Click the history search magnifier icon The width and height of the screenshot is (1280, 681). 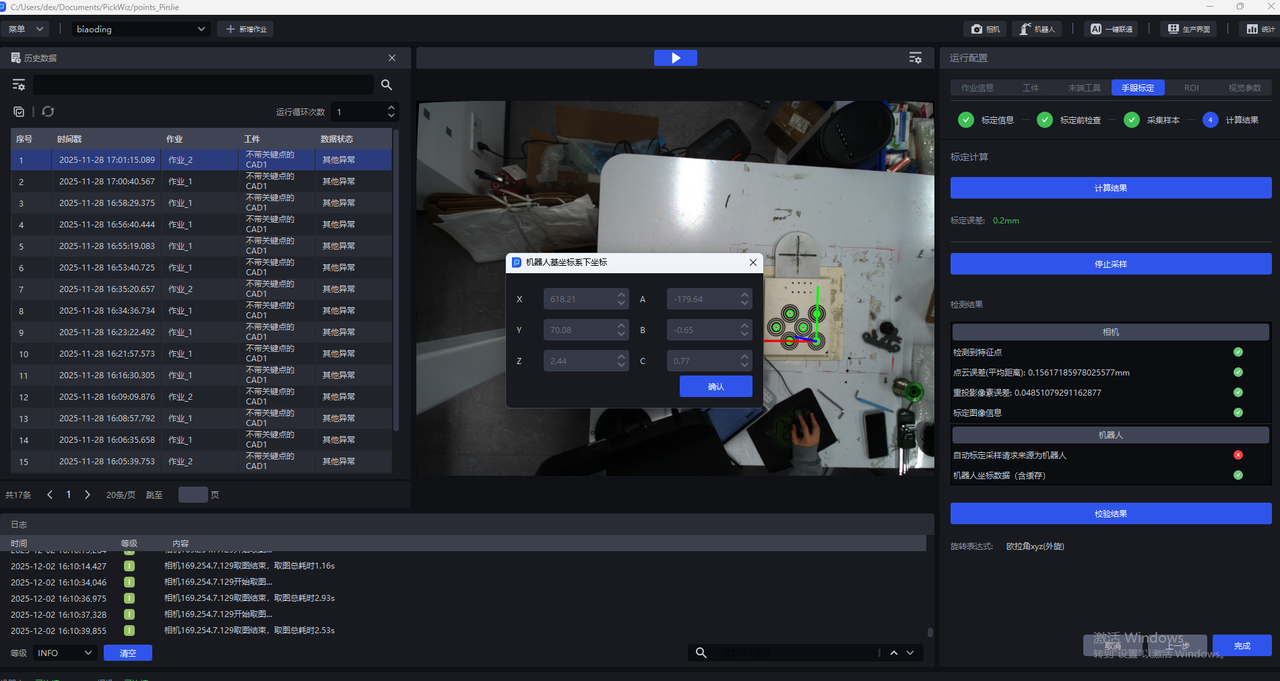[x=387, y=85]
